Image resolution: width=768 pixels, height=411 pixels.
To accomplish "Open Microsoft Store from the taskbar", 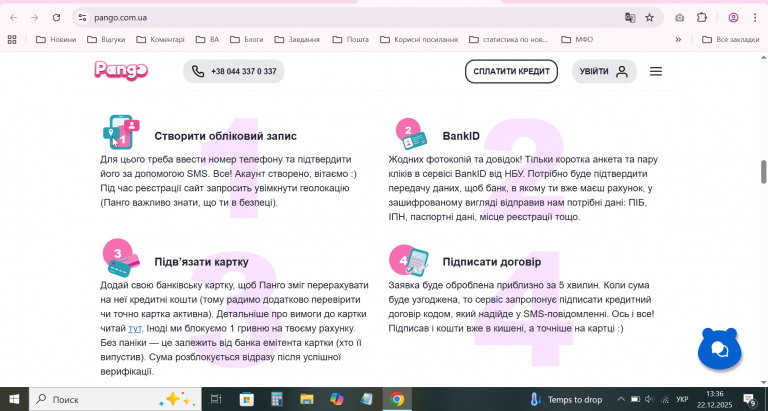I will pos(246,399).
